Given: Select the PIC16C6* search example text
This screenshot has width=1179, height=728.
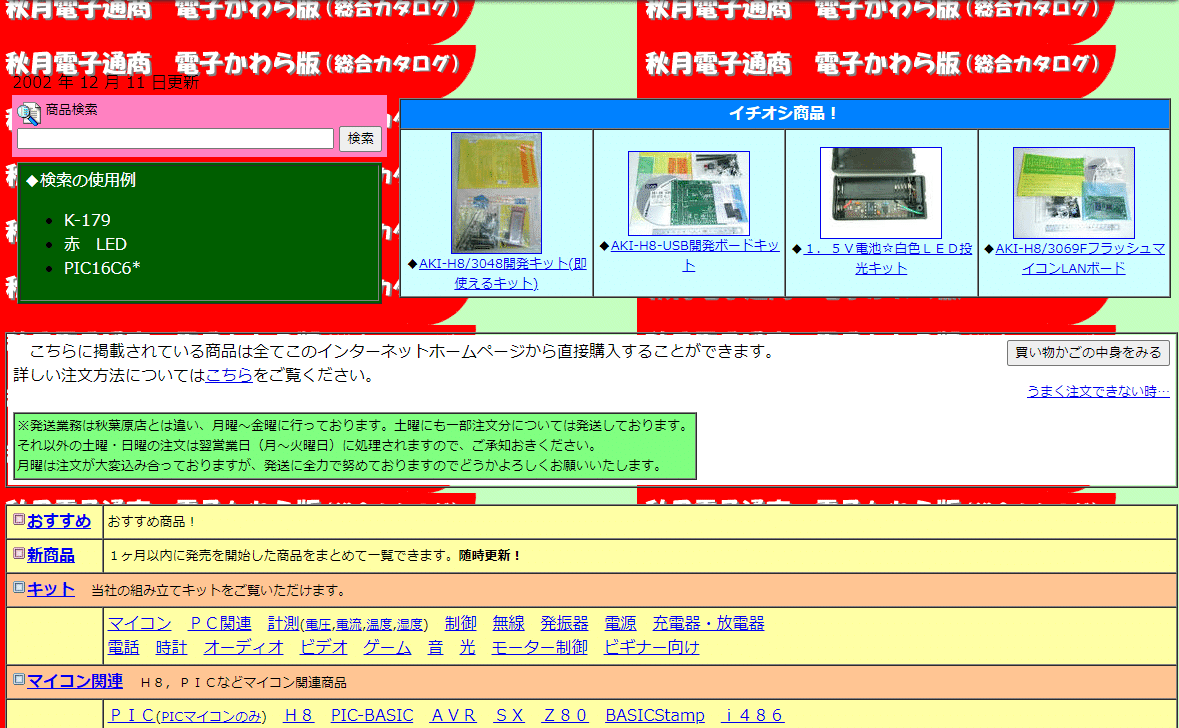Looking at the screenshot, I should tap(102, 268).
